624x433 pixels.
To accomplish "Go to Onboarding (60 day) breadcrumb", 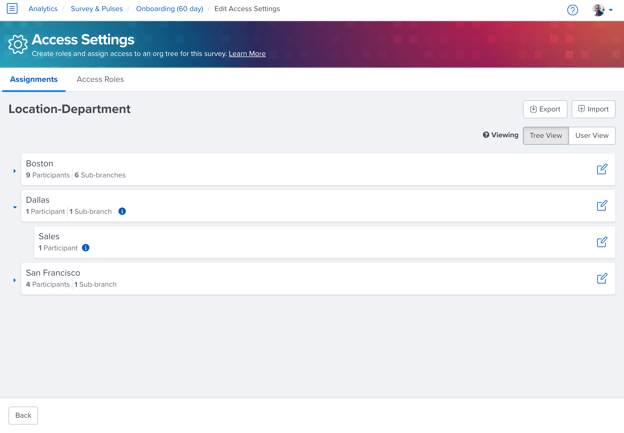I will 170,9.
